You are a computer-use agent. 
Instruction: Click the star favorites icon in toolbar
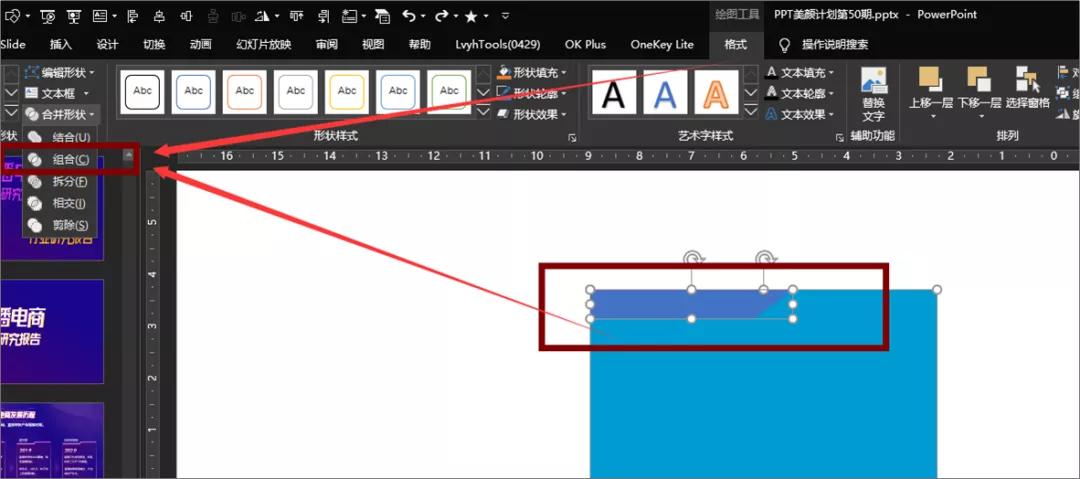(x=472, y=14)
